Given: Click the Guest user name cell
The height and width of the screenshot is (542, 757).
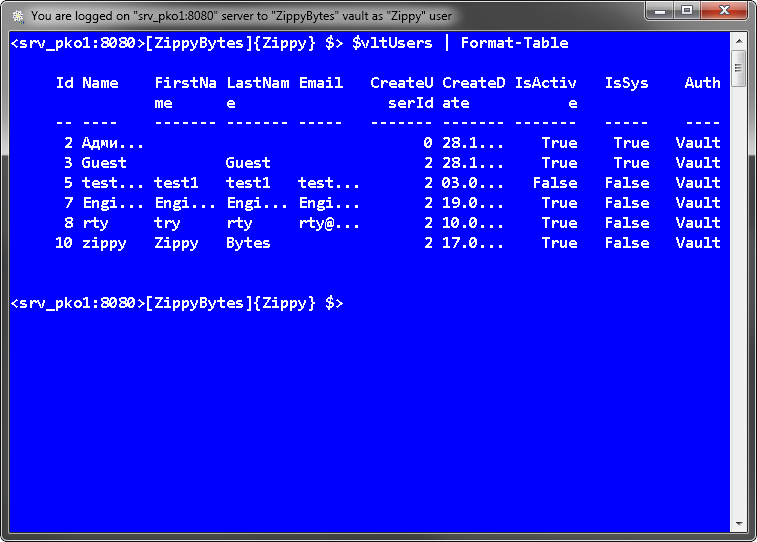Looking at the screenshot, I should [x=104, y=163].
